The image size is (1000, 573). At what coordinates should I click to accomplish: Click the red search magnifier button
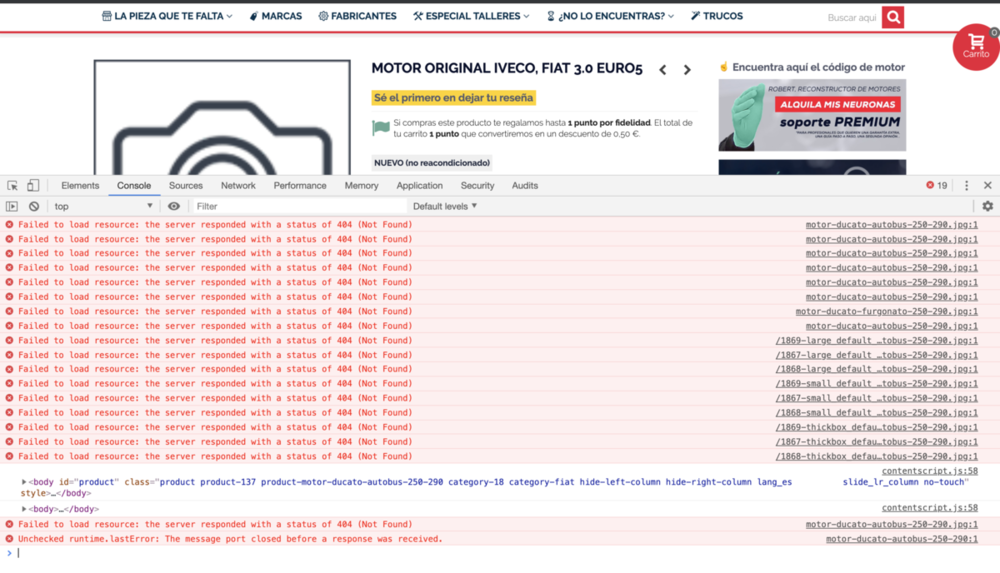pyautogui.click(x=893, y=17)
